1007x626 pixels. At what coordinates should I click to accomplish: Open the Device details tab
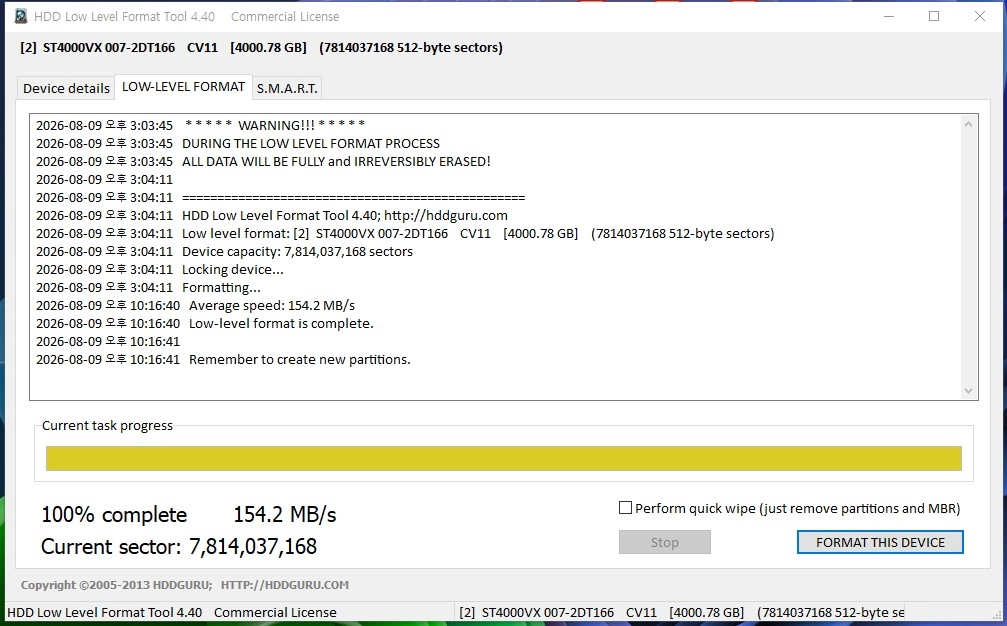point(66,88)
